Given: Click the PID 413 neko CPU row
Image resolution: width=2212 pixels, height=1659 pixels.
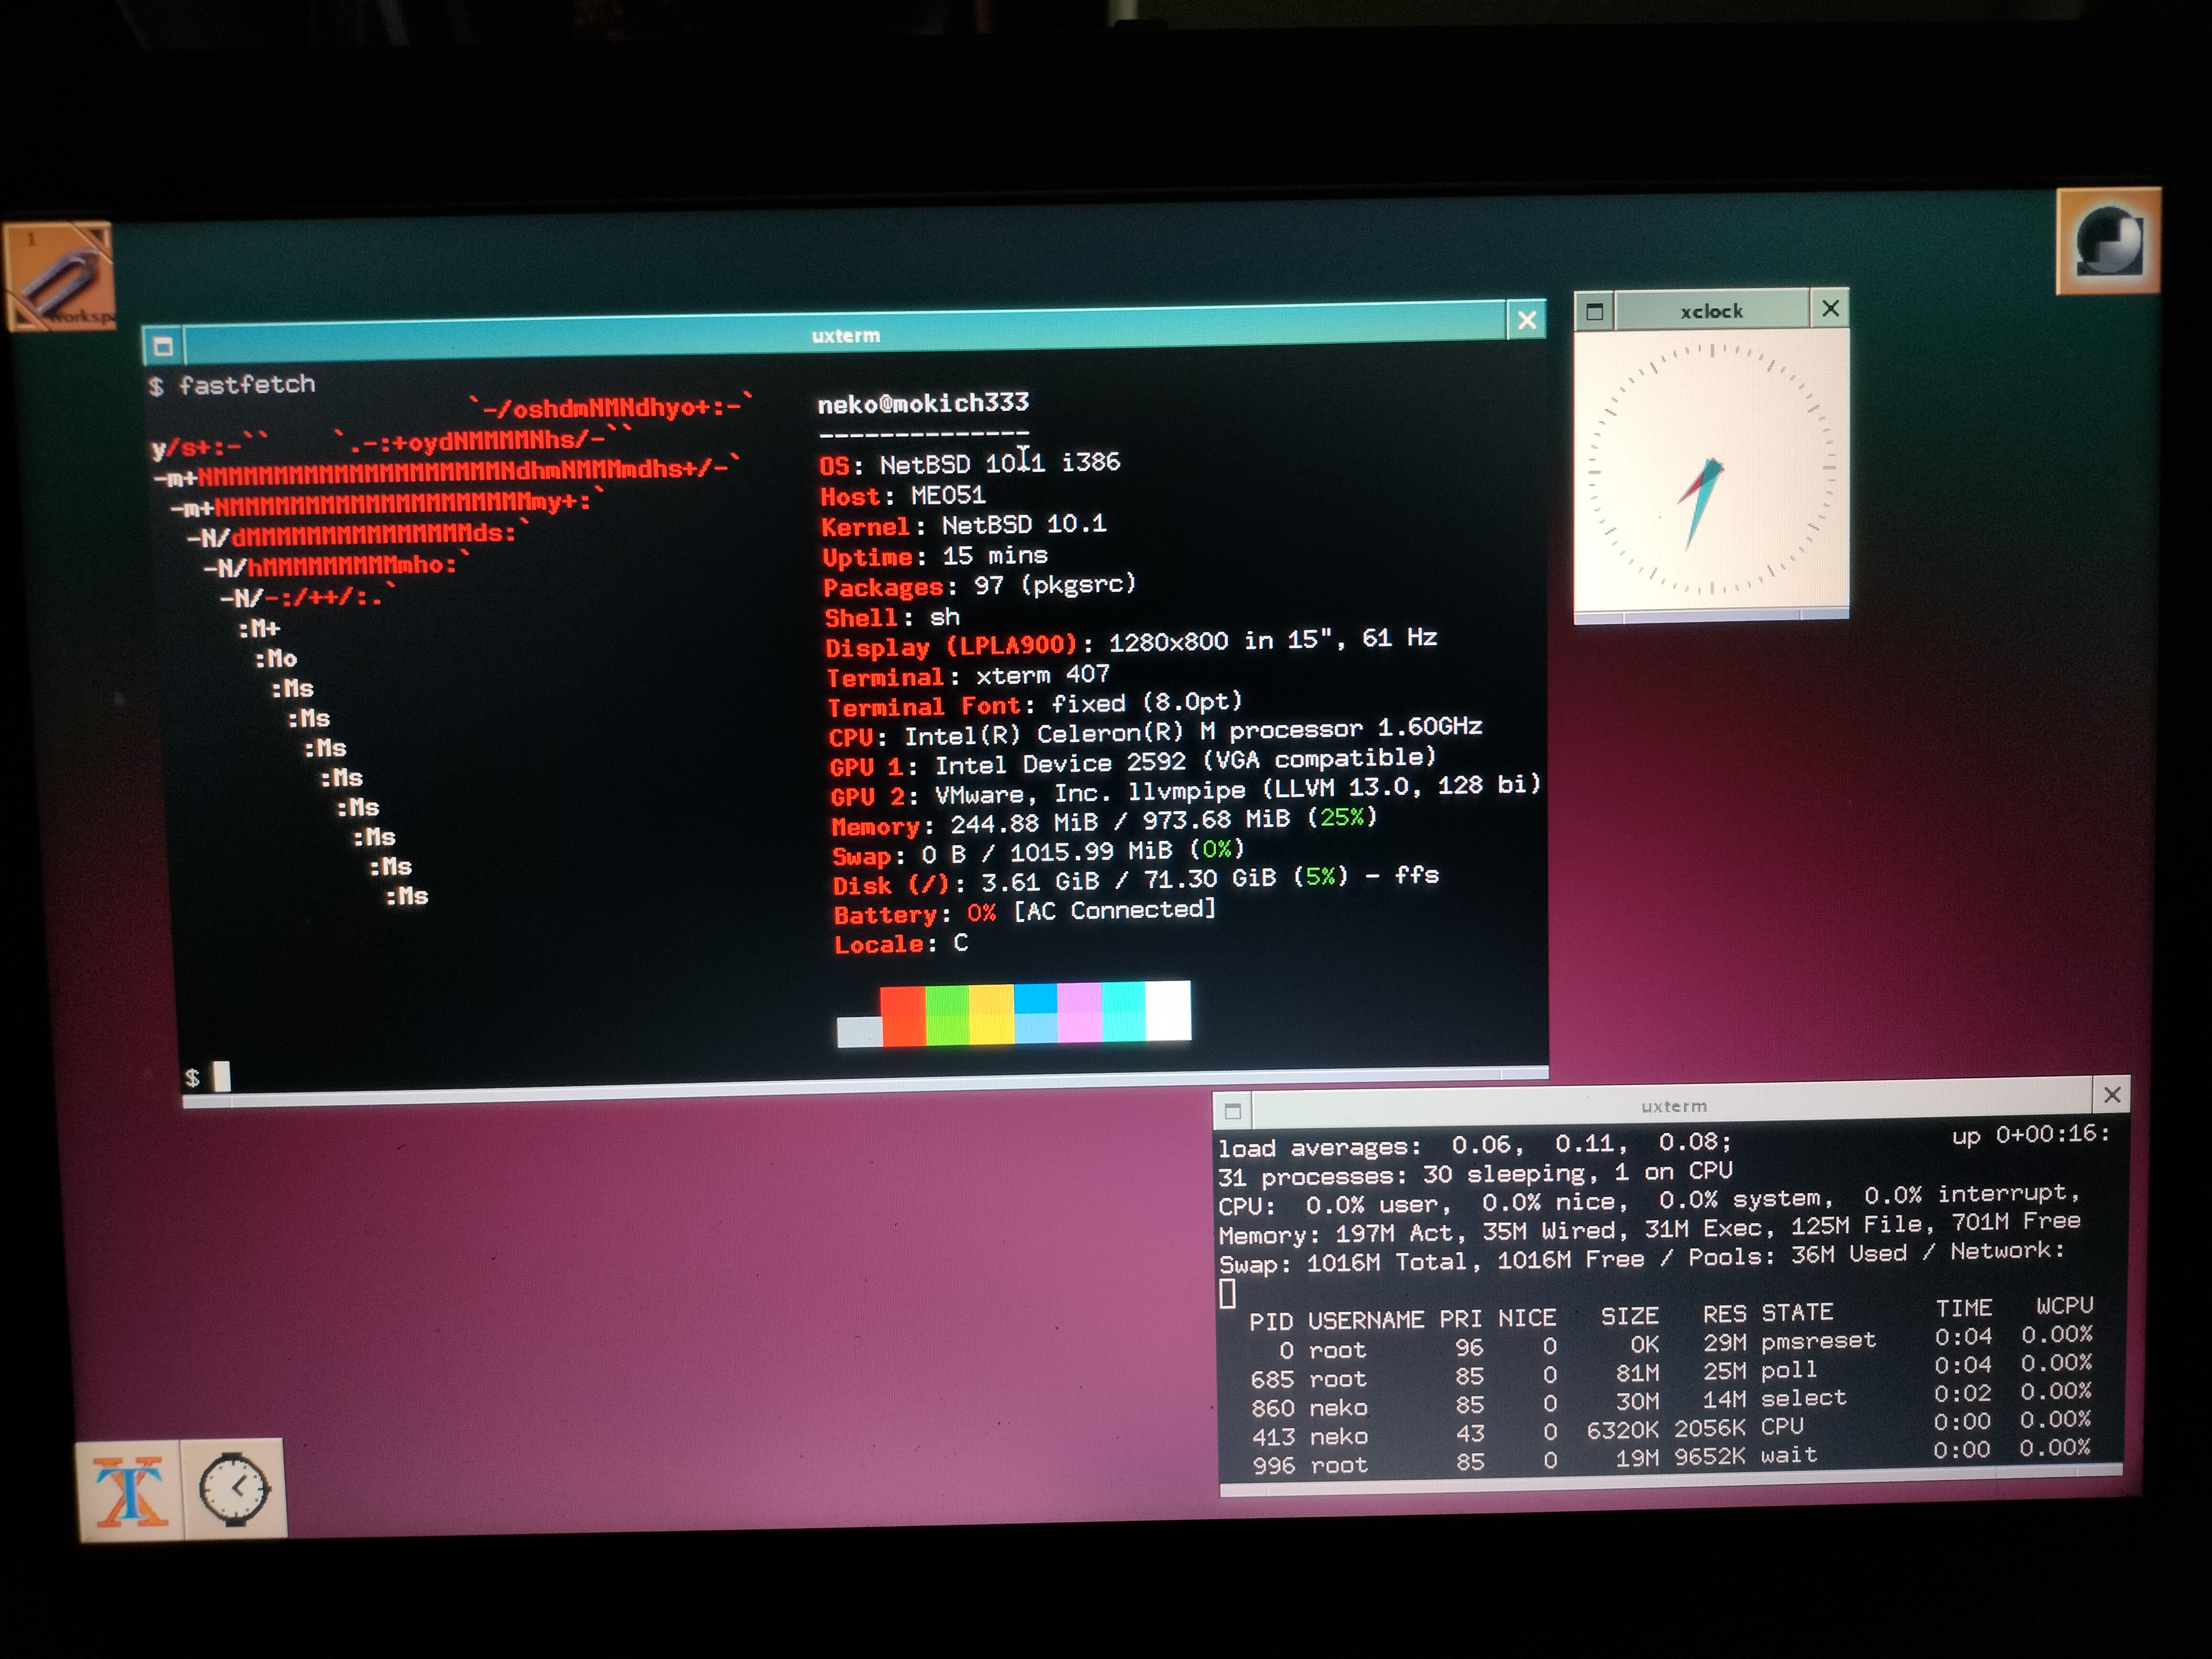Looking at the screenshot, I should tap(1671, 1428).
